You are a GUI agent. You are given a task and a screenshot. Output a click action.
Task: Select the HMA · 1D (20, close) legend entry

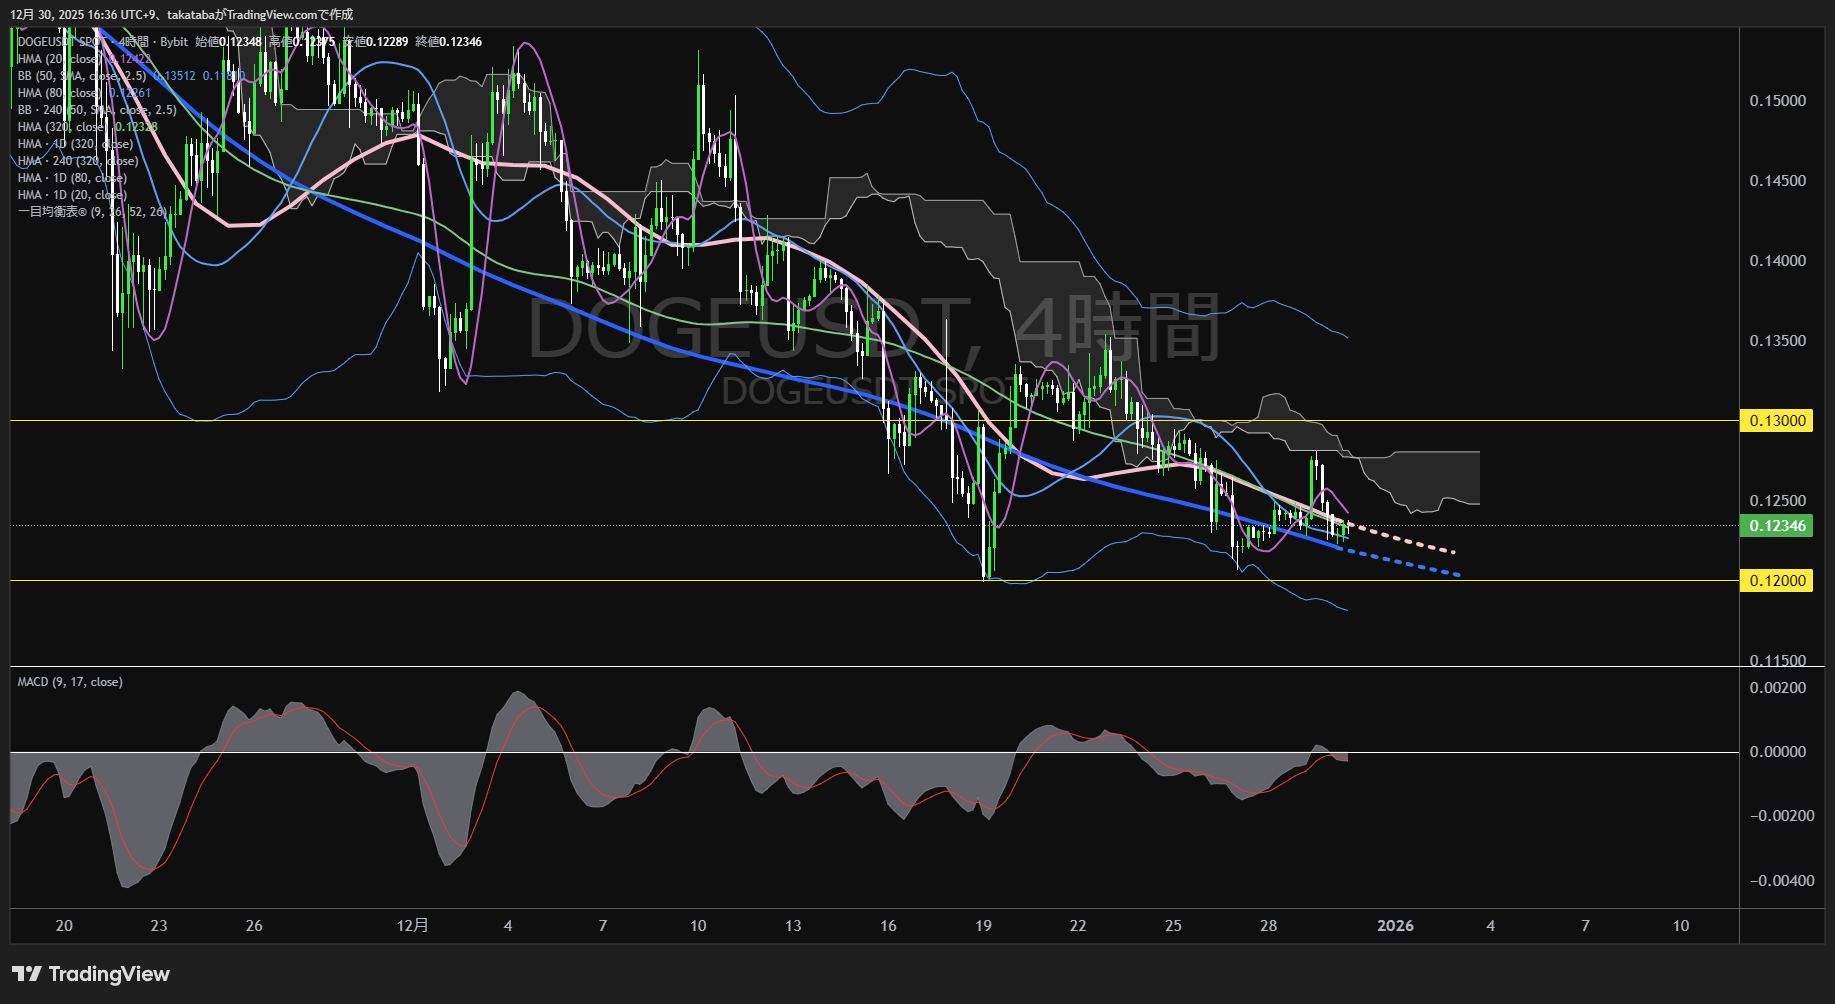(x=71, y=195)
